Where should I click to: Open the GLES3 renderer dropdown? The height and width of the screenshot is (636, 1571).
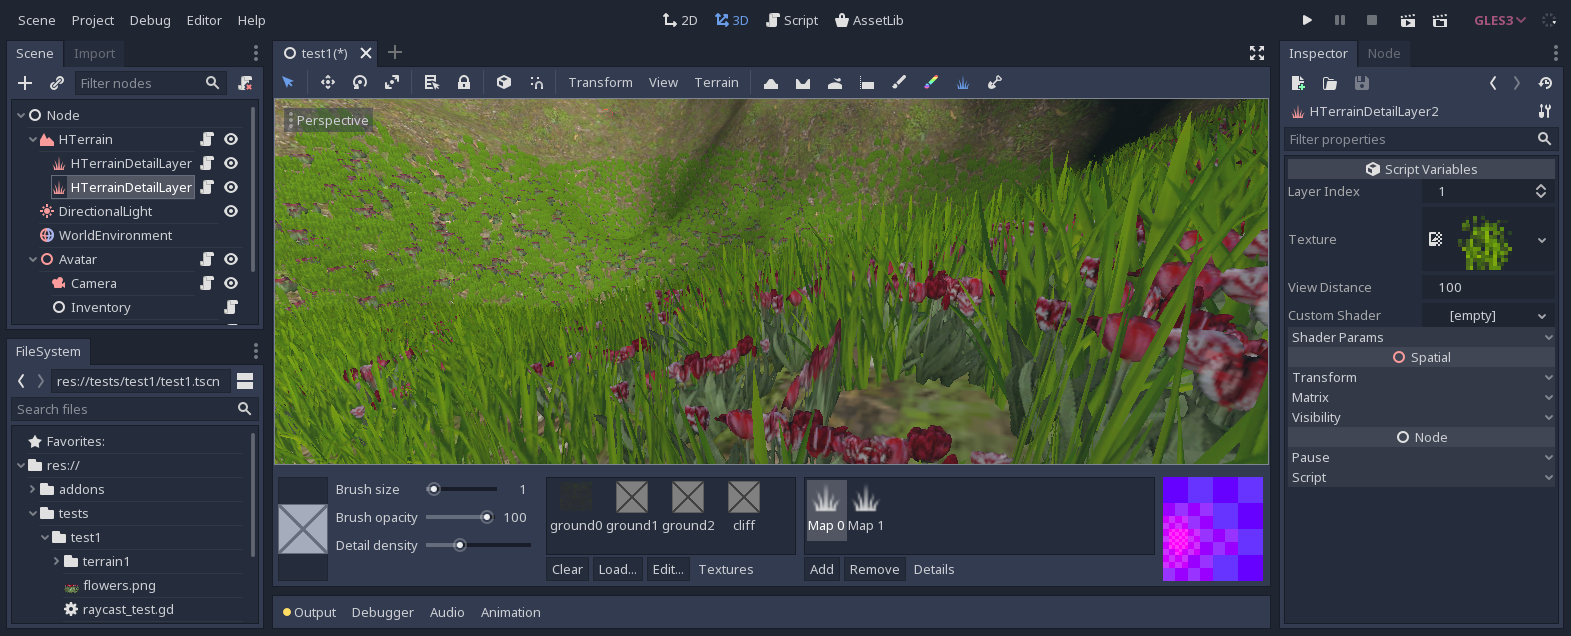1499,20
